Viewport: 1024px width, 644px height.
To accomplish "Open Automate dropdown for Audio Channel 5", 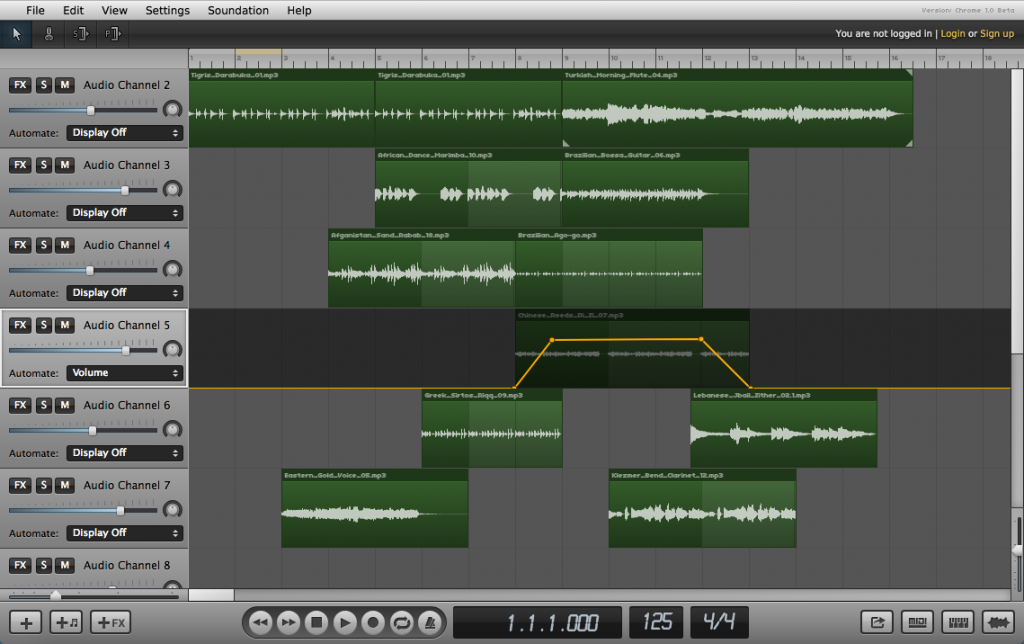I will click(x=125, y=373).
